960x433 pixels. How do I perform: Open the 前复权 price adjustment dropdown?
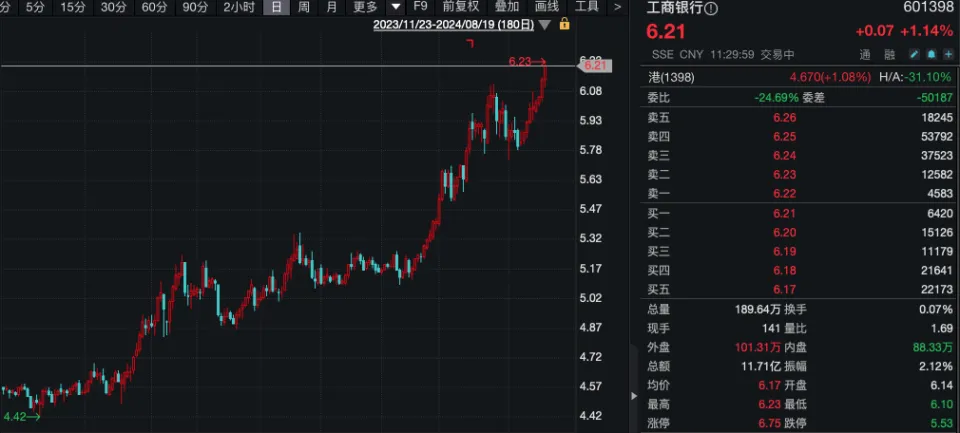(x=462, y=7)
